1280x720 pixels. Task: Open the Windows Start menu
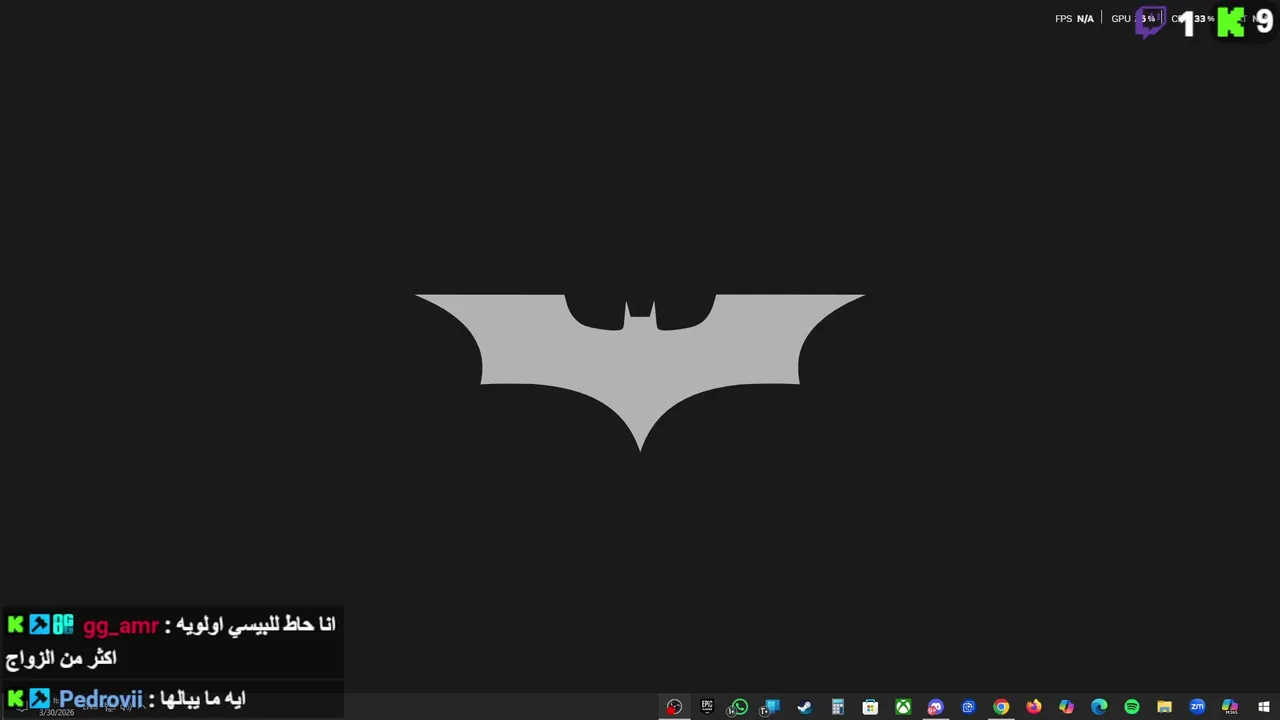point(1263,707)
